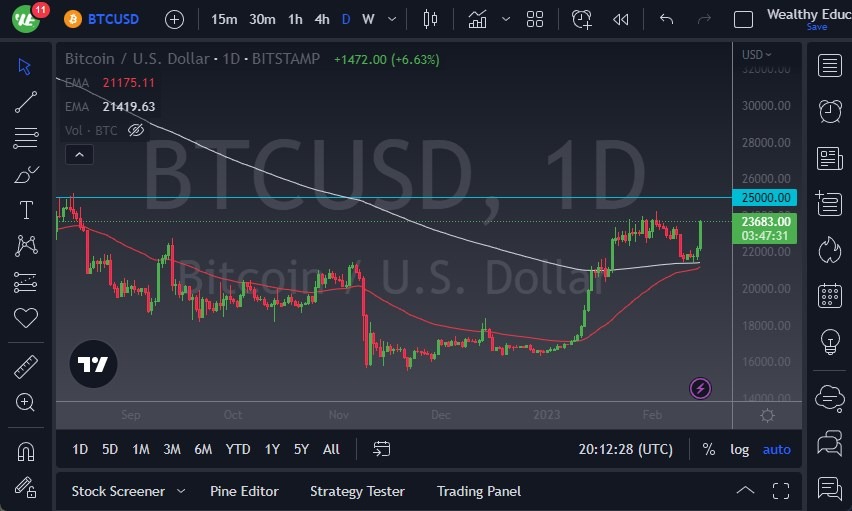Open the watchlist panel icon
852x511 pixels.
tap(830, 66)
